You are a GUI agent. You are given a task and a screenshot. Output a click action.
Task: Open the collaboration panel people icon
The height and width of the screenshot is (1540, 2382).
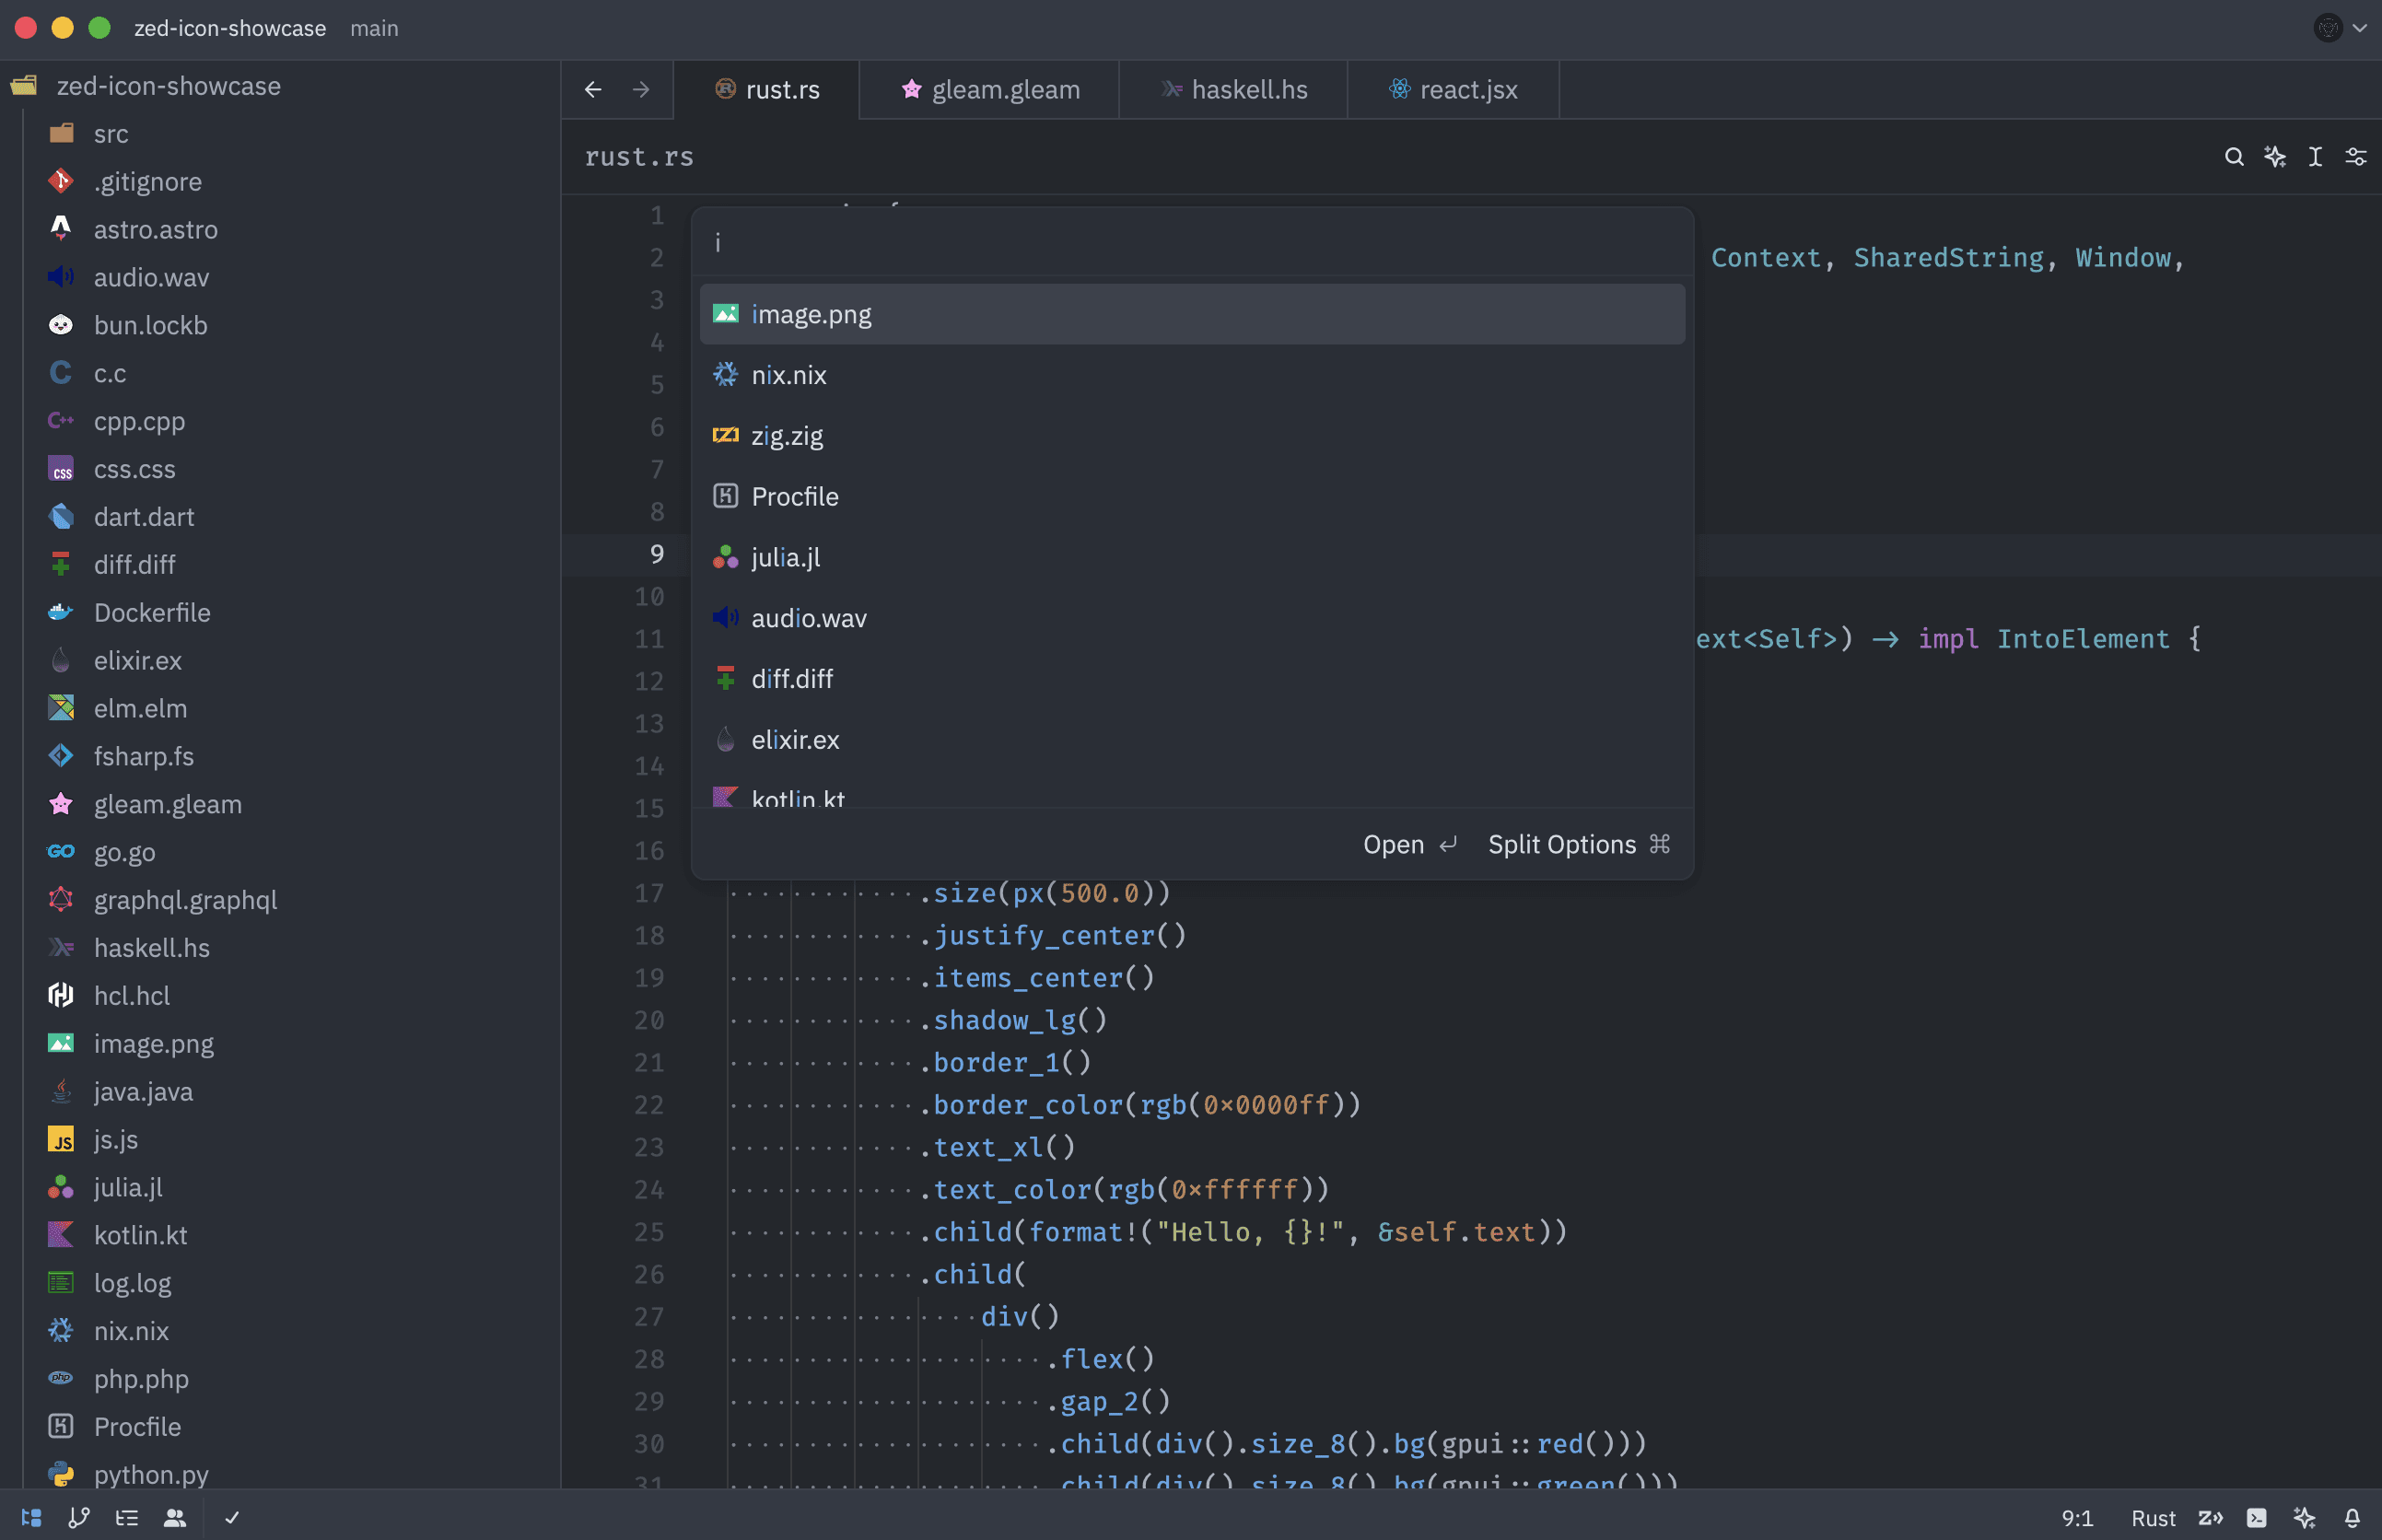[175, 1517]
